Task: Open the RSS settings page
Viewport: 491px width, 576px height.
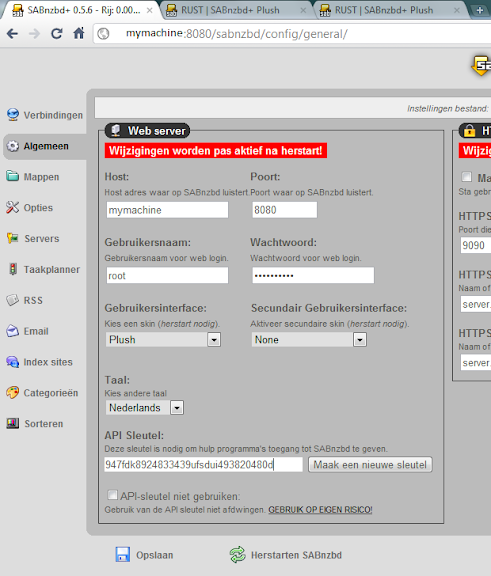Action: coord(33,300)
